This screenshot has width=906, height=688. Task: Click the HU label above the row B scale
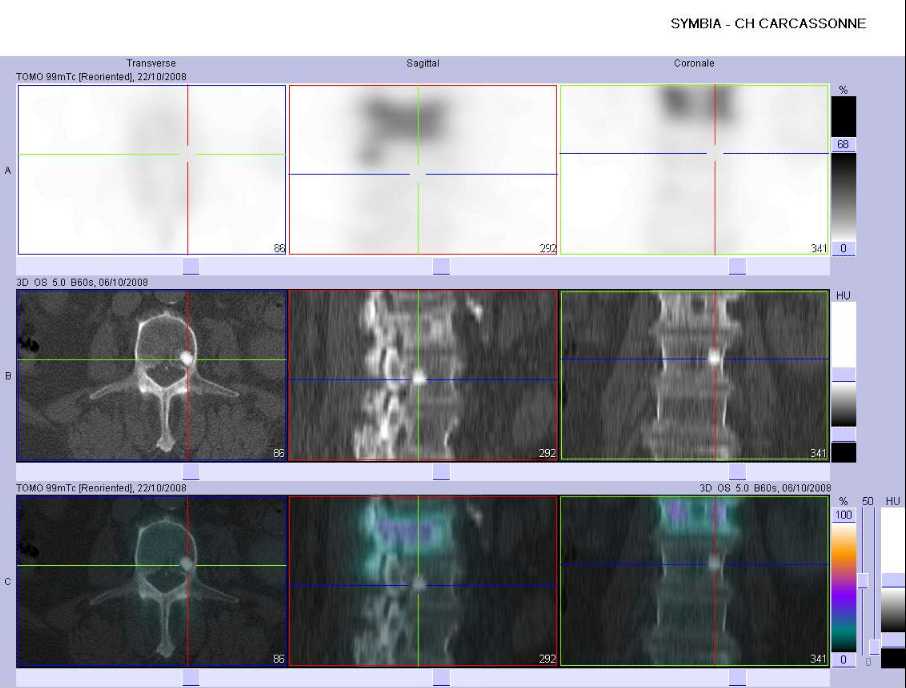point(843,296)
